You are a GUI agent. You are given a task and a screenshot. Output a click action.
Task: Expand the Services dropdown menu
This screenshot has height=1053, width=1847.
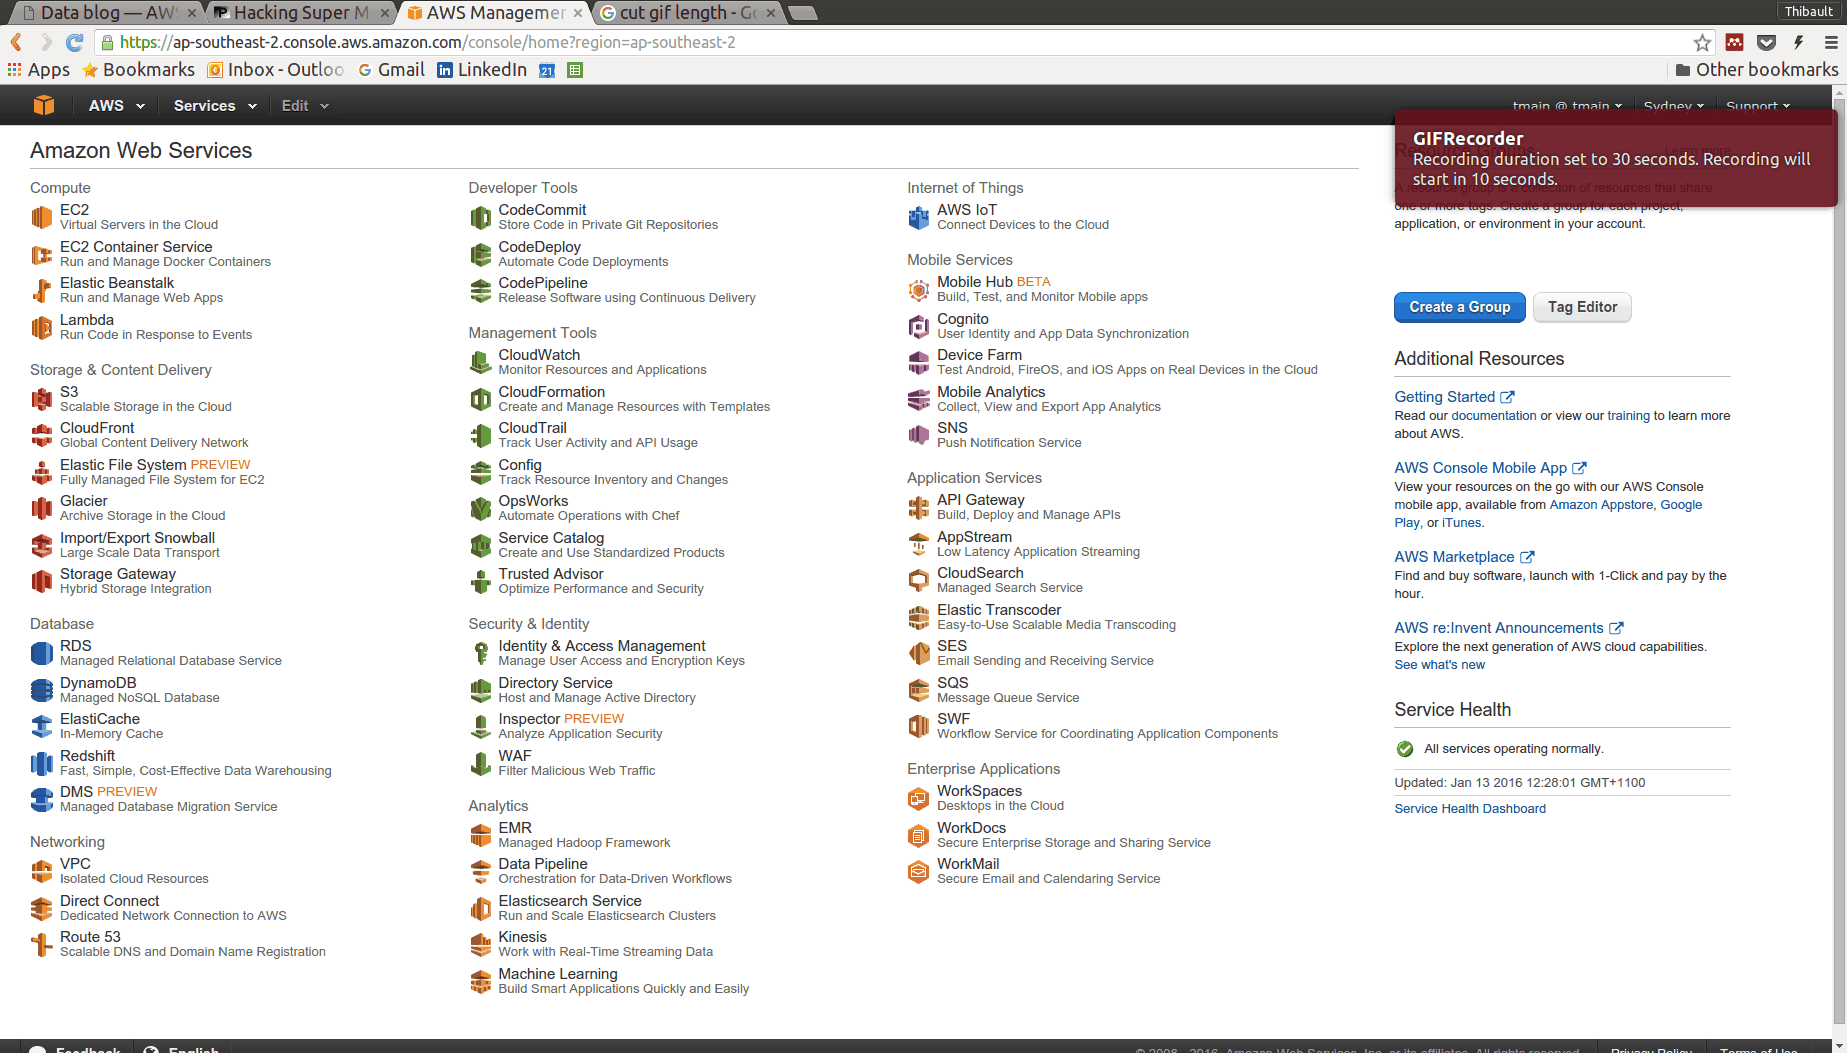215,105
